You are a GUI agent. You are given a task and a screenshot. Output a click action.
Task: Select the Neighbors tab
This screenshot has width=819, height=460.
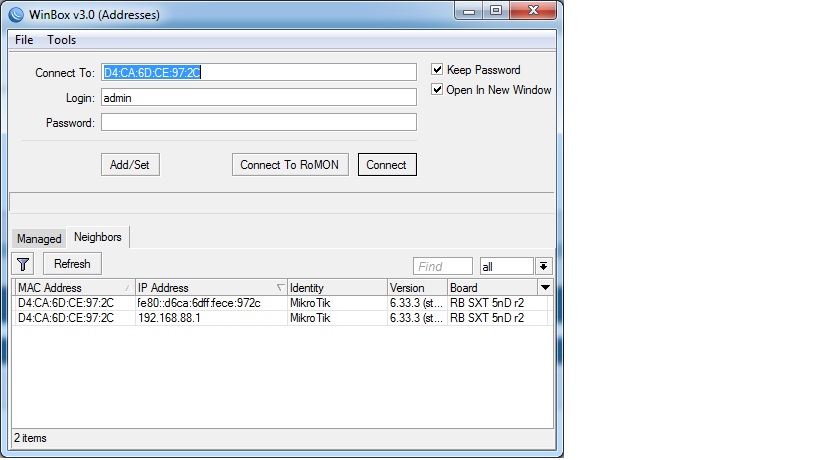tap(98, 237)
